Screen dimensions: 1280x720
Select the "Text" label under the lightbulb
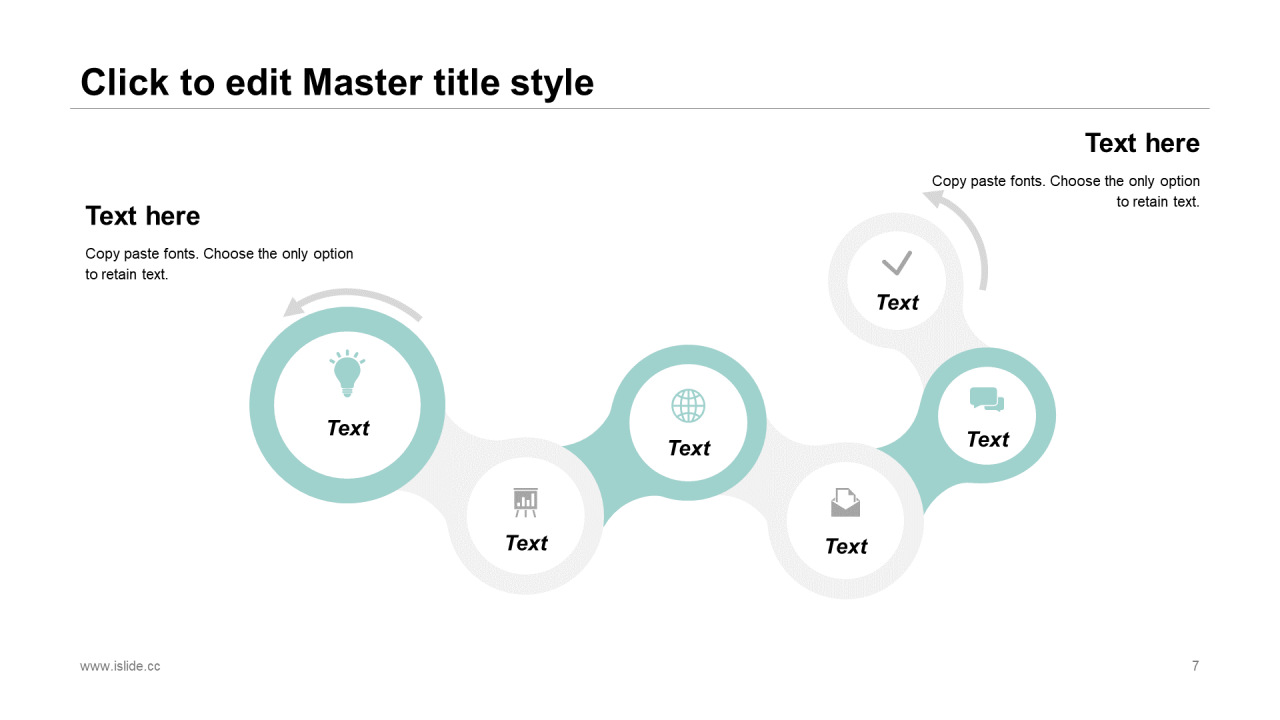(x=348, y=428)
